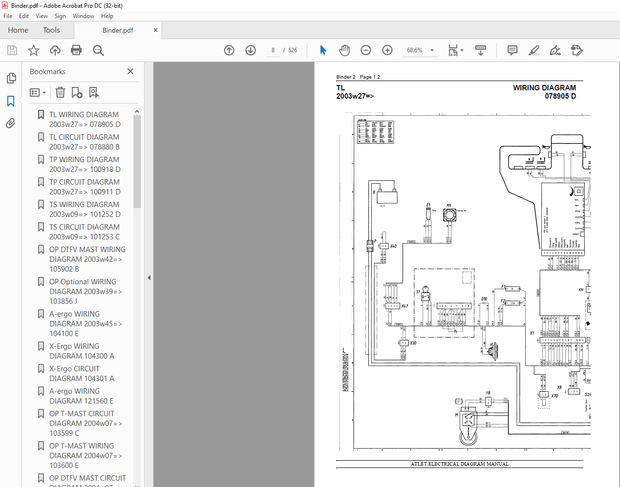This screenshot has width=620, height=487.
Task: Open bookmark X-Ergo CIRCUIT DIAGRAM 104301 A
Action: tap(81, 374)
